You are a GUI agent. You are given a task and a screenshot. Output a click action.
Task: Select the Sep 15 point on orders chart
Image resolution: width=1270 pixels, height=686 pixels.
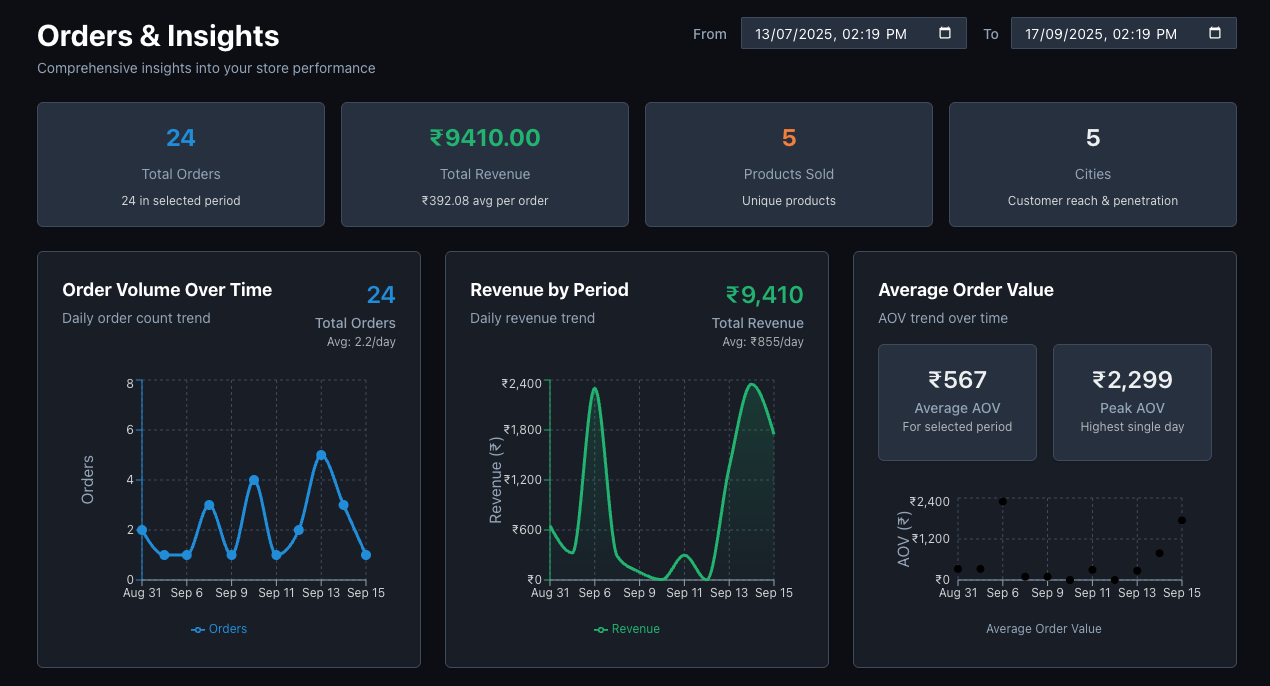(x=366, y=554)
